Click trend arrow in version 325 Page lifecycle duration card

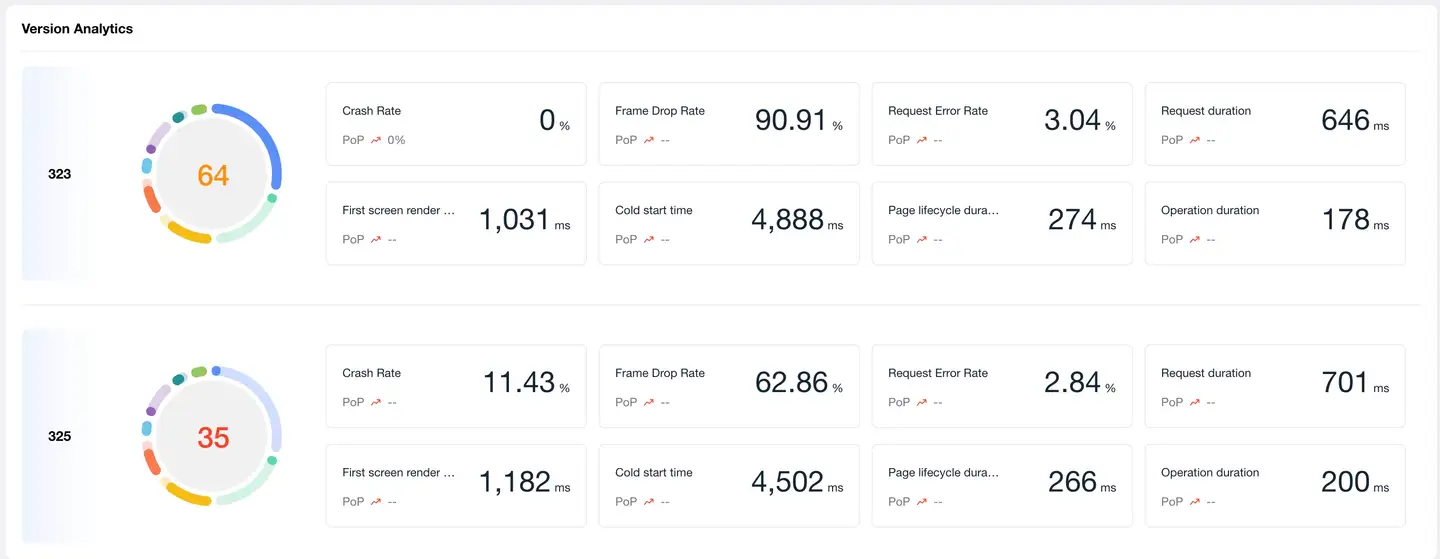[x=922, y=502]
